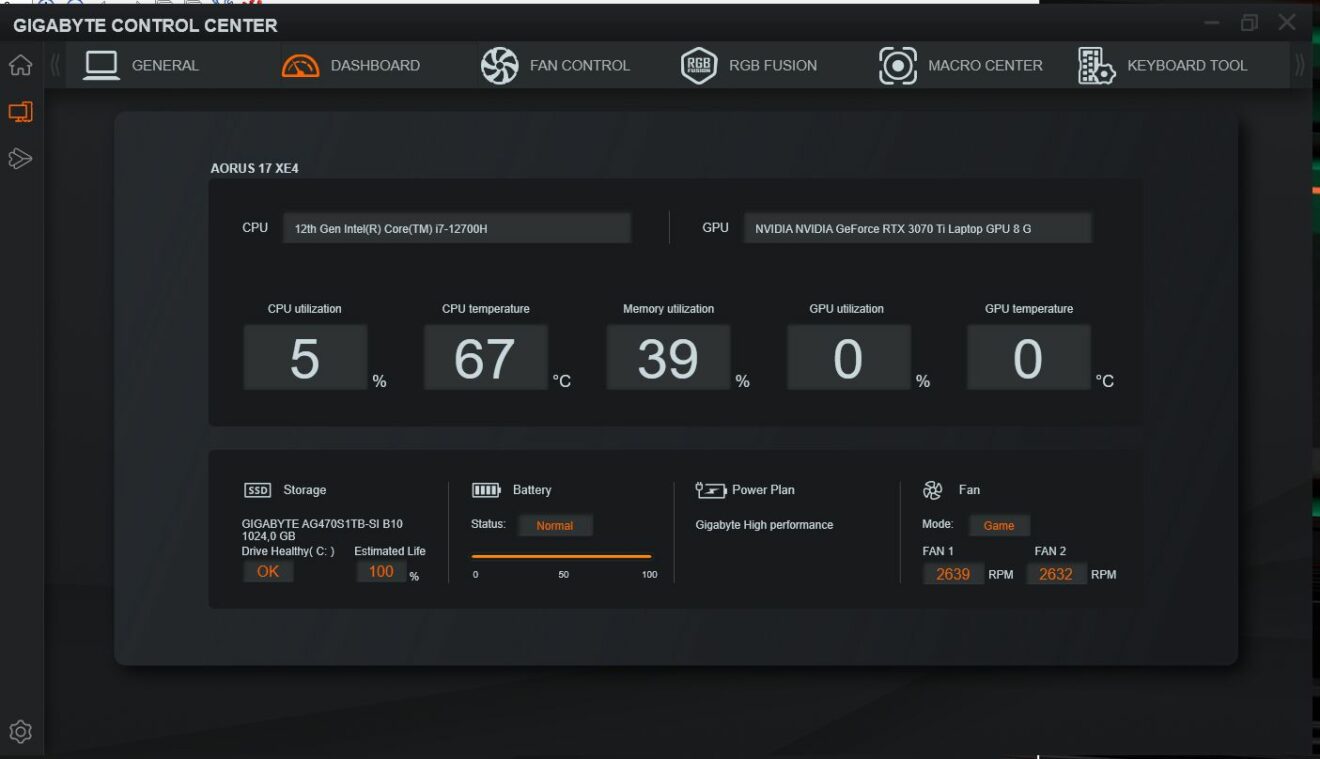Open the CPU model dropdown field
The image size is (1320, 759).
457,227
